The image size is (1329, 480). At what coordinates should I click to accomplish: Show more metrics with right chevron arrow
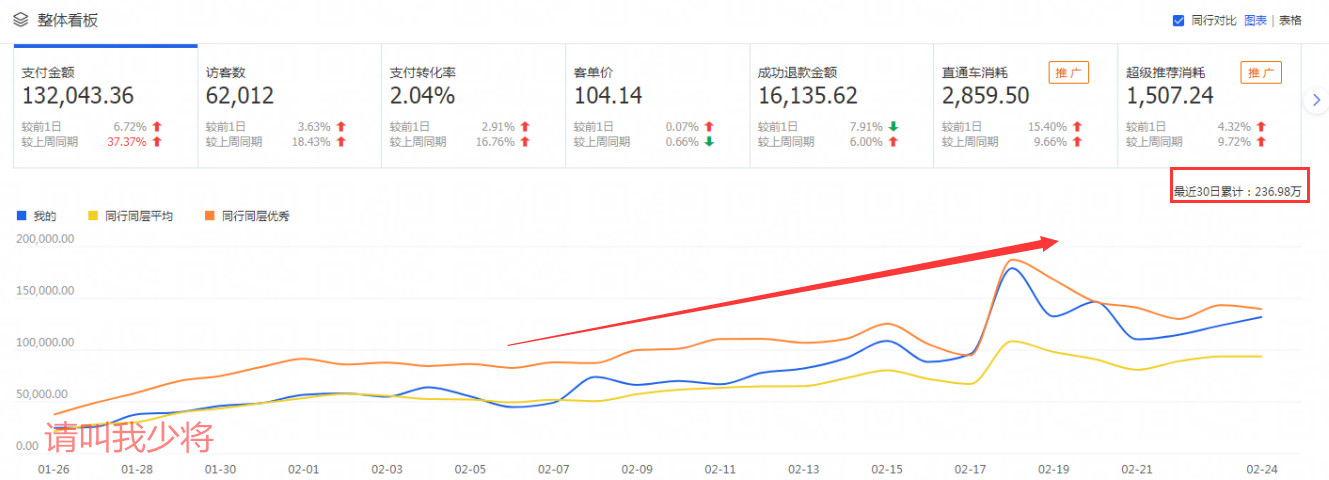(x=1317, y=98)
